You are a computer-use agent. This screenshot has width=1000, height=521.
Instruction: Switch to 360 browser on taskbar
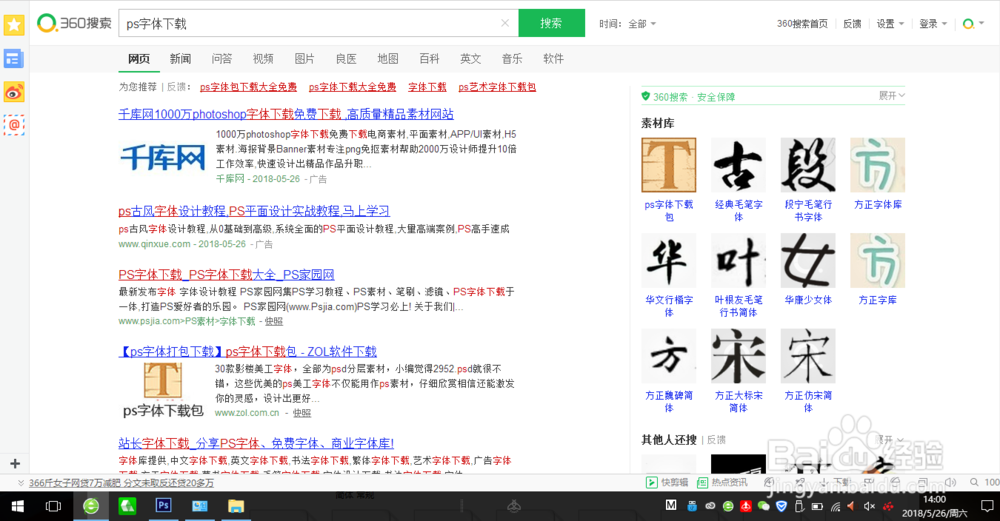(x=91, y=506)
